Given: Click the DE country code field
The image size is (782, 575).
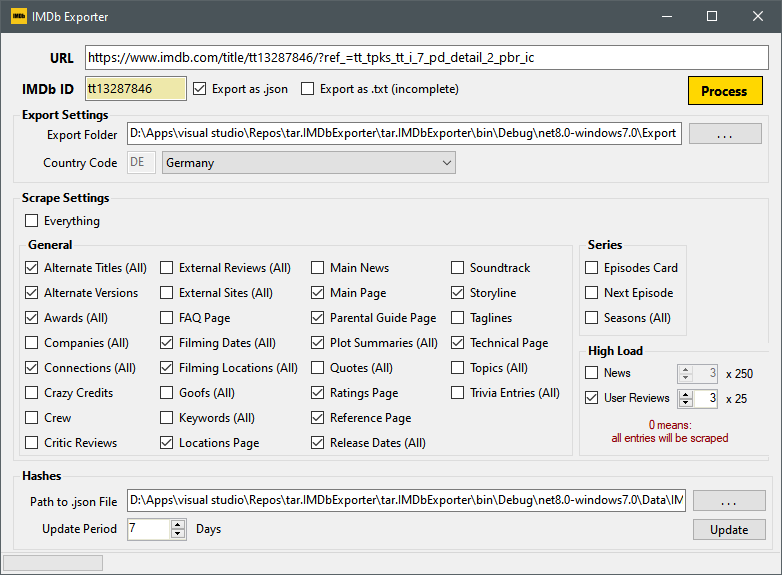Looking at the screenshot, I should pos(141,163).
